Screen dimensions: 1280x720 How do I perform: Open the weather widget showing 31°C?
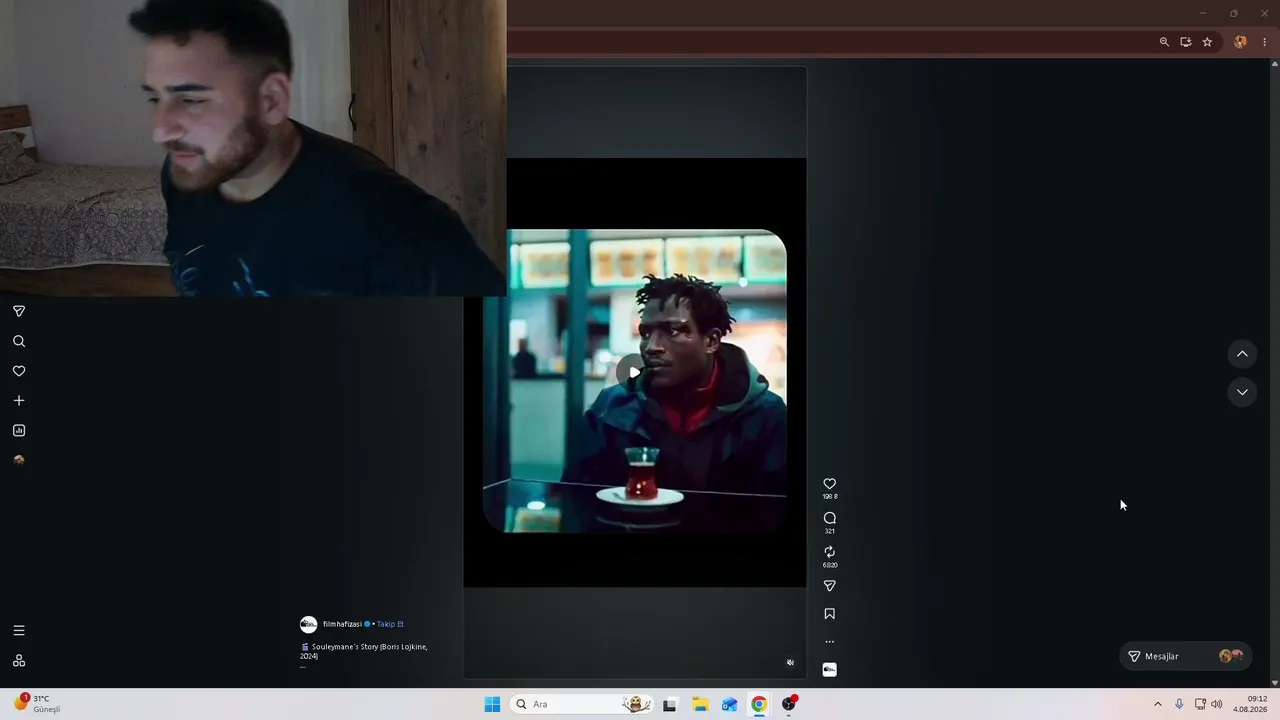(x=38, y=704)
